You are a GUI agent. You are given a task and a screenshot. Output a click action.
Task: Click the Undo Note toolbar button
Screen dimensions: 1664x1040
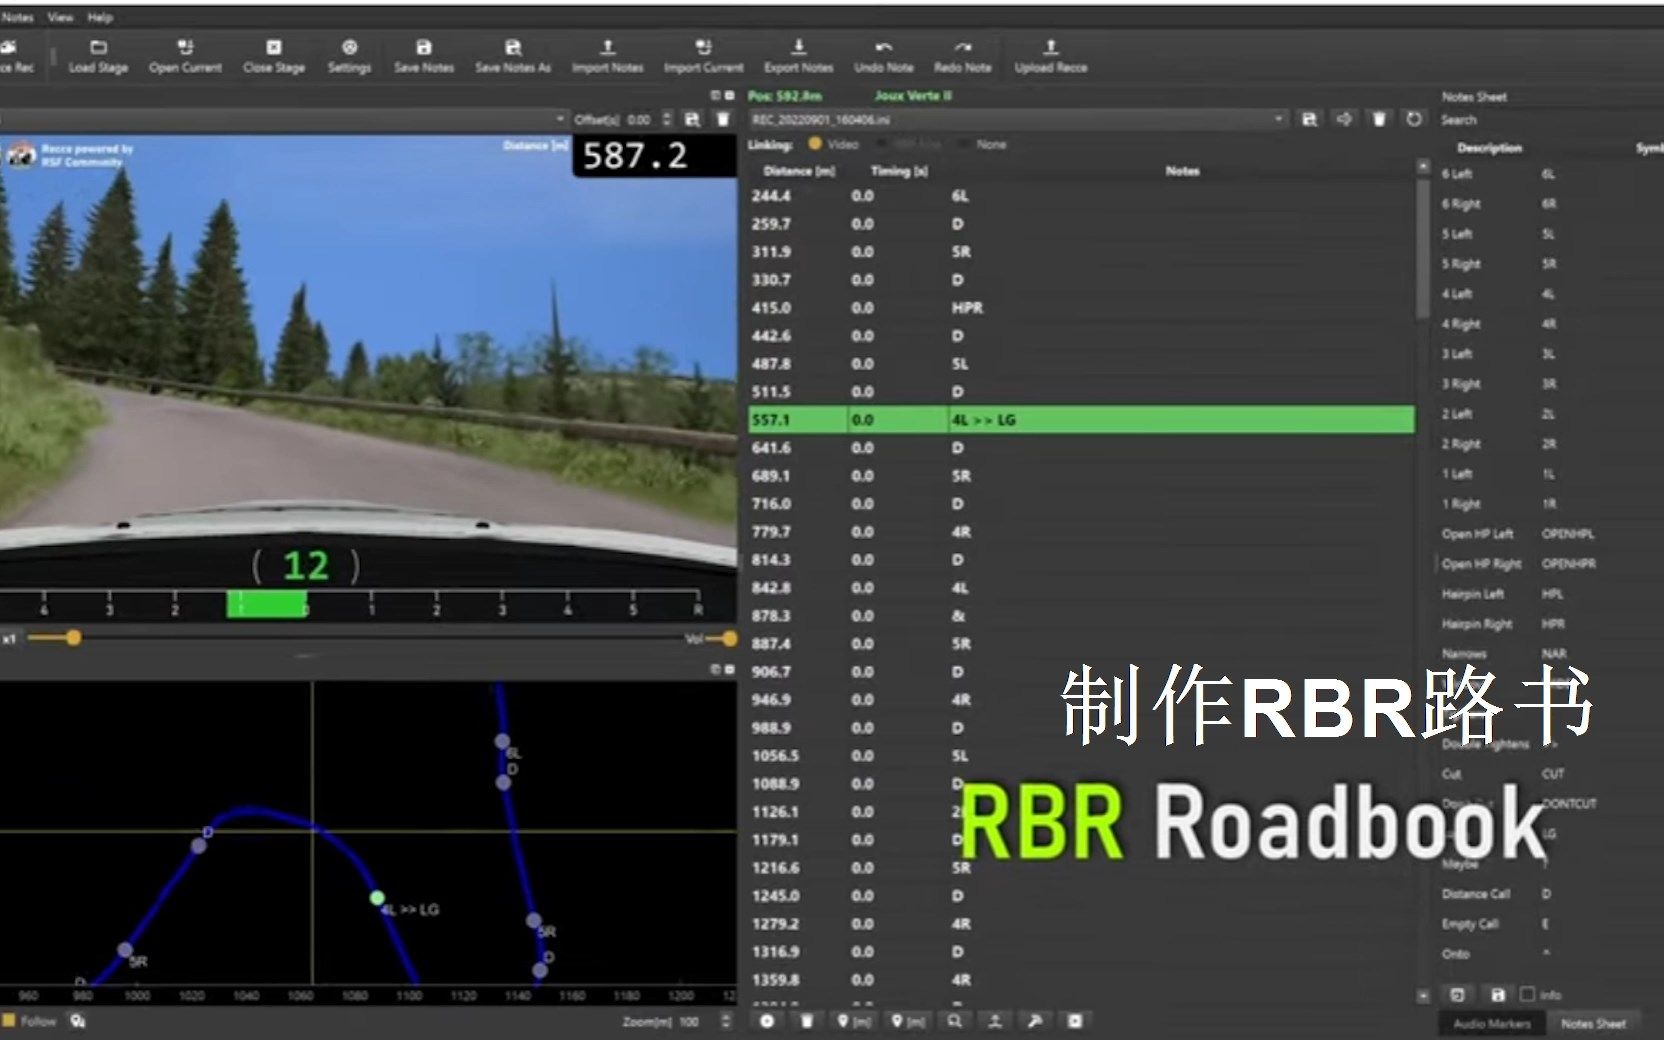point(883,57)
